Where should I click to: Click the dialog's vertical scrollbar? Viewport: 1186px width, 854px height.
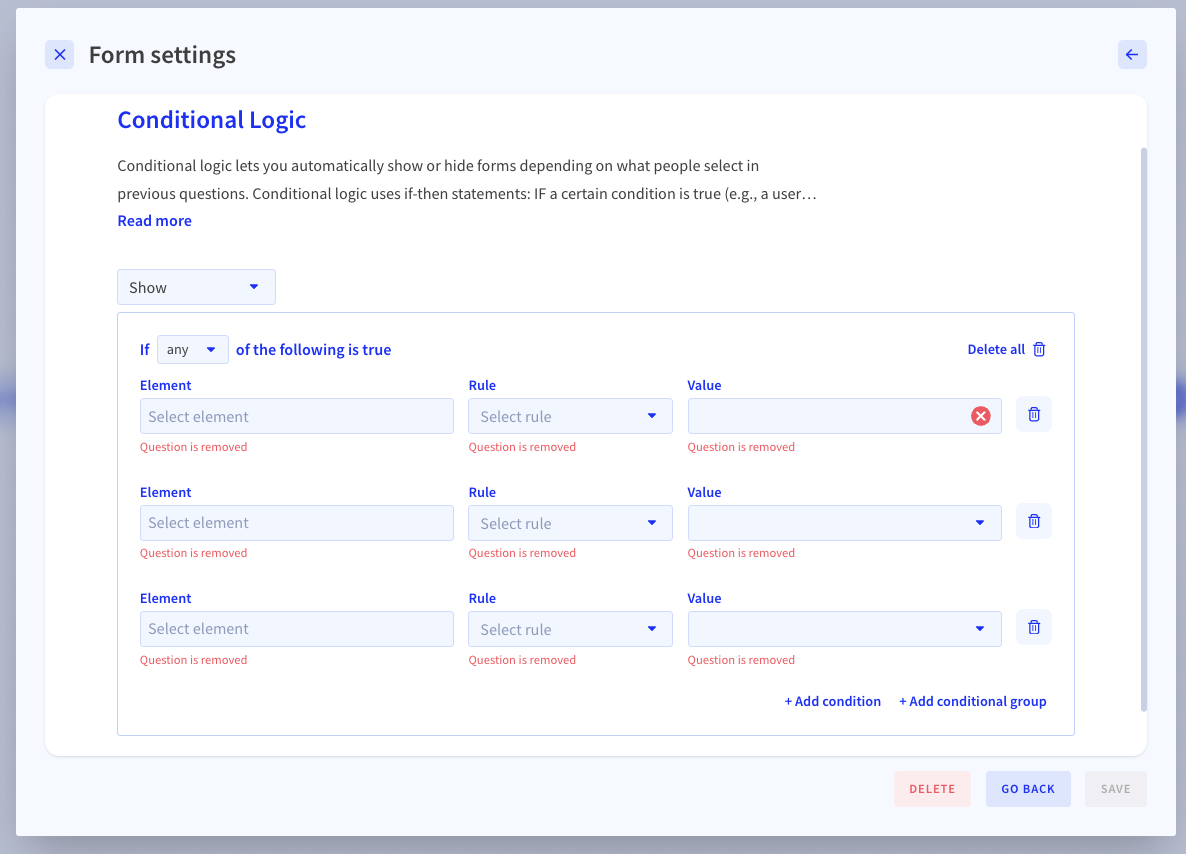coord(1144,430)
